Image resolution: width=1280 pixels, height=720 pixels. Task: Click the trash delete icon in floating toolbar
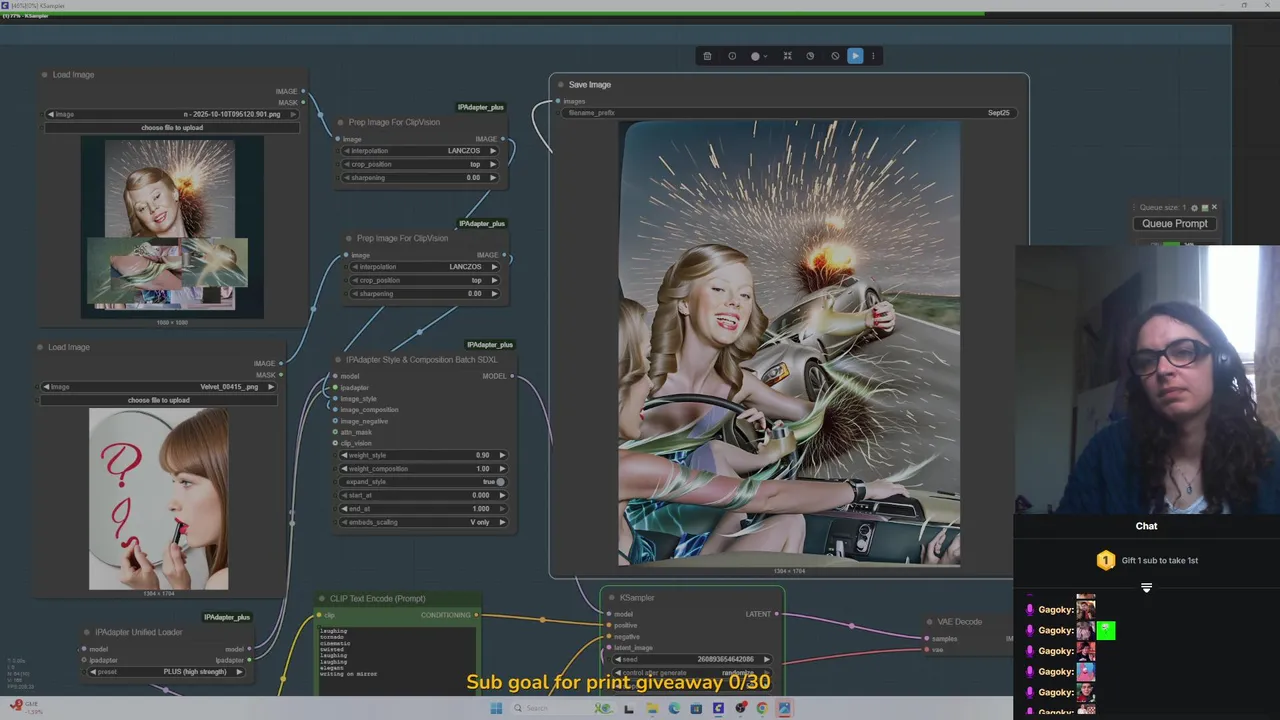[707, 56]
